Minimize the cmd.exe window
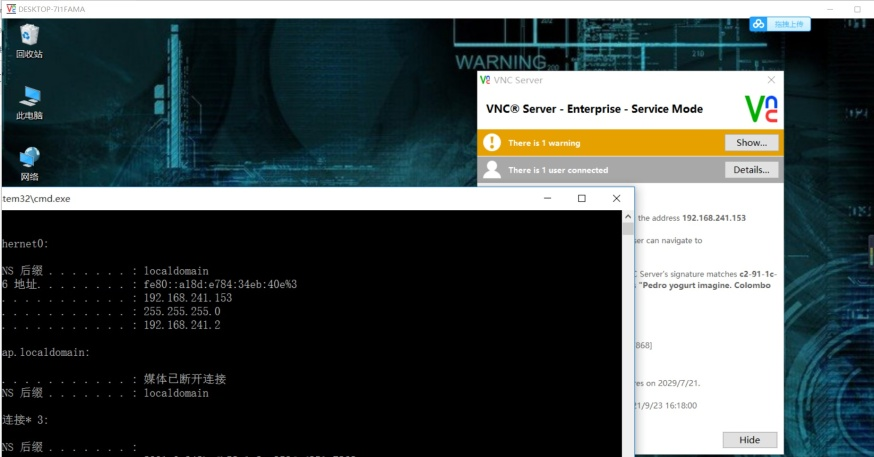Image resolution: width=874 pixels, height=457 pixels. click(x=547, y=198)
